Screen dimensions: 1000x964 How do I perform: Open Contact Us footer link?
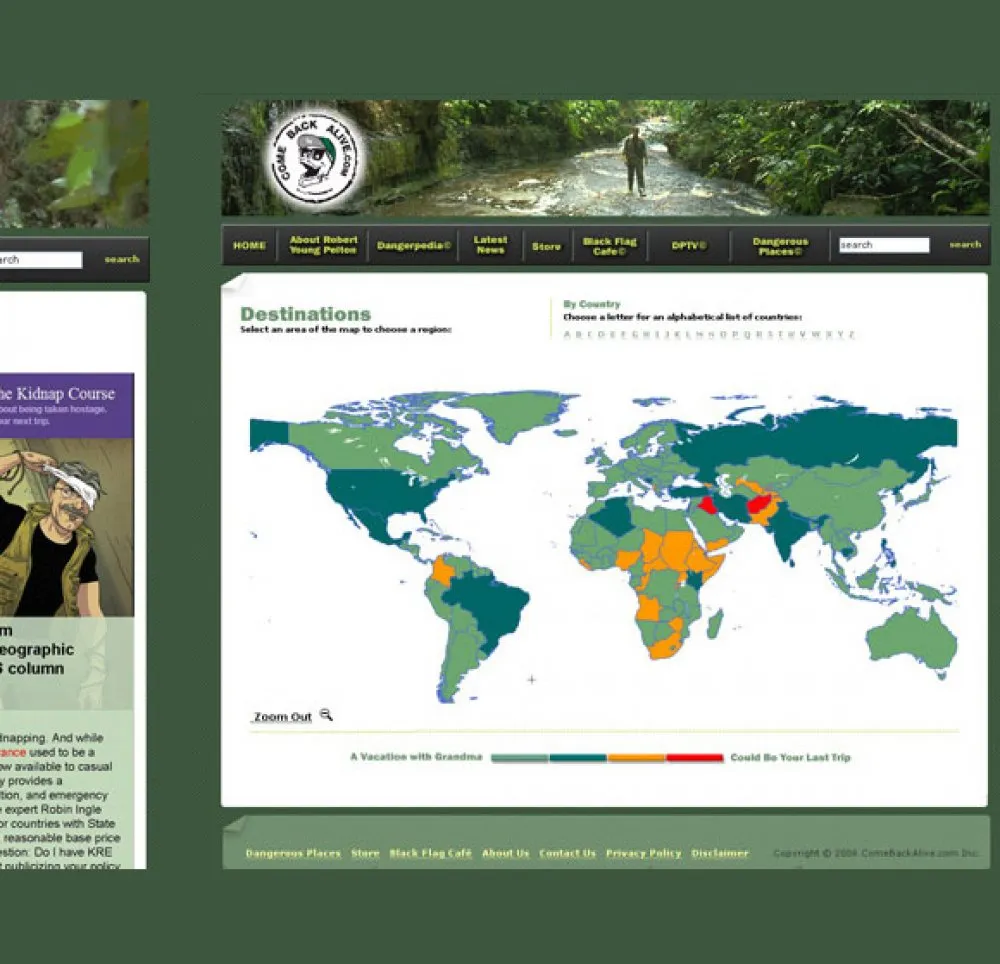point(567,853)
